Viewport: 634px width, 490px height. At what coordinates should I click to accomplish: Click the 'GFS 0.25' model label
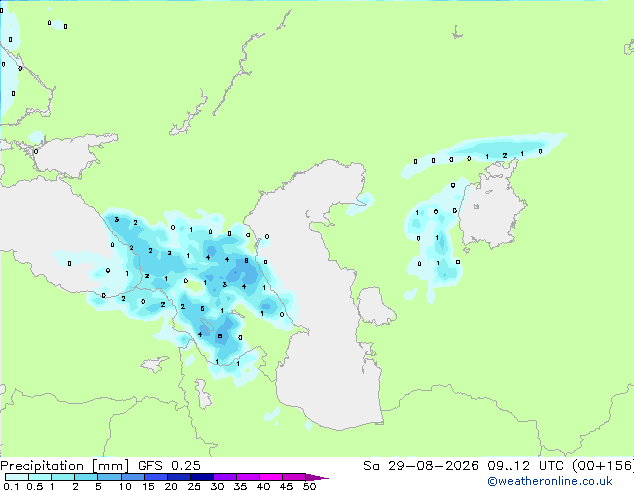coord(169,466)
